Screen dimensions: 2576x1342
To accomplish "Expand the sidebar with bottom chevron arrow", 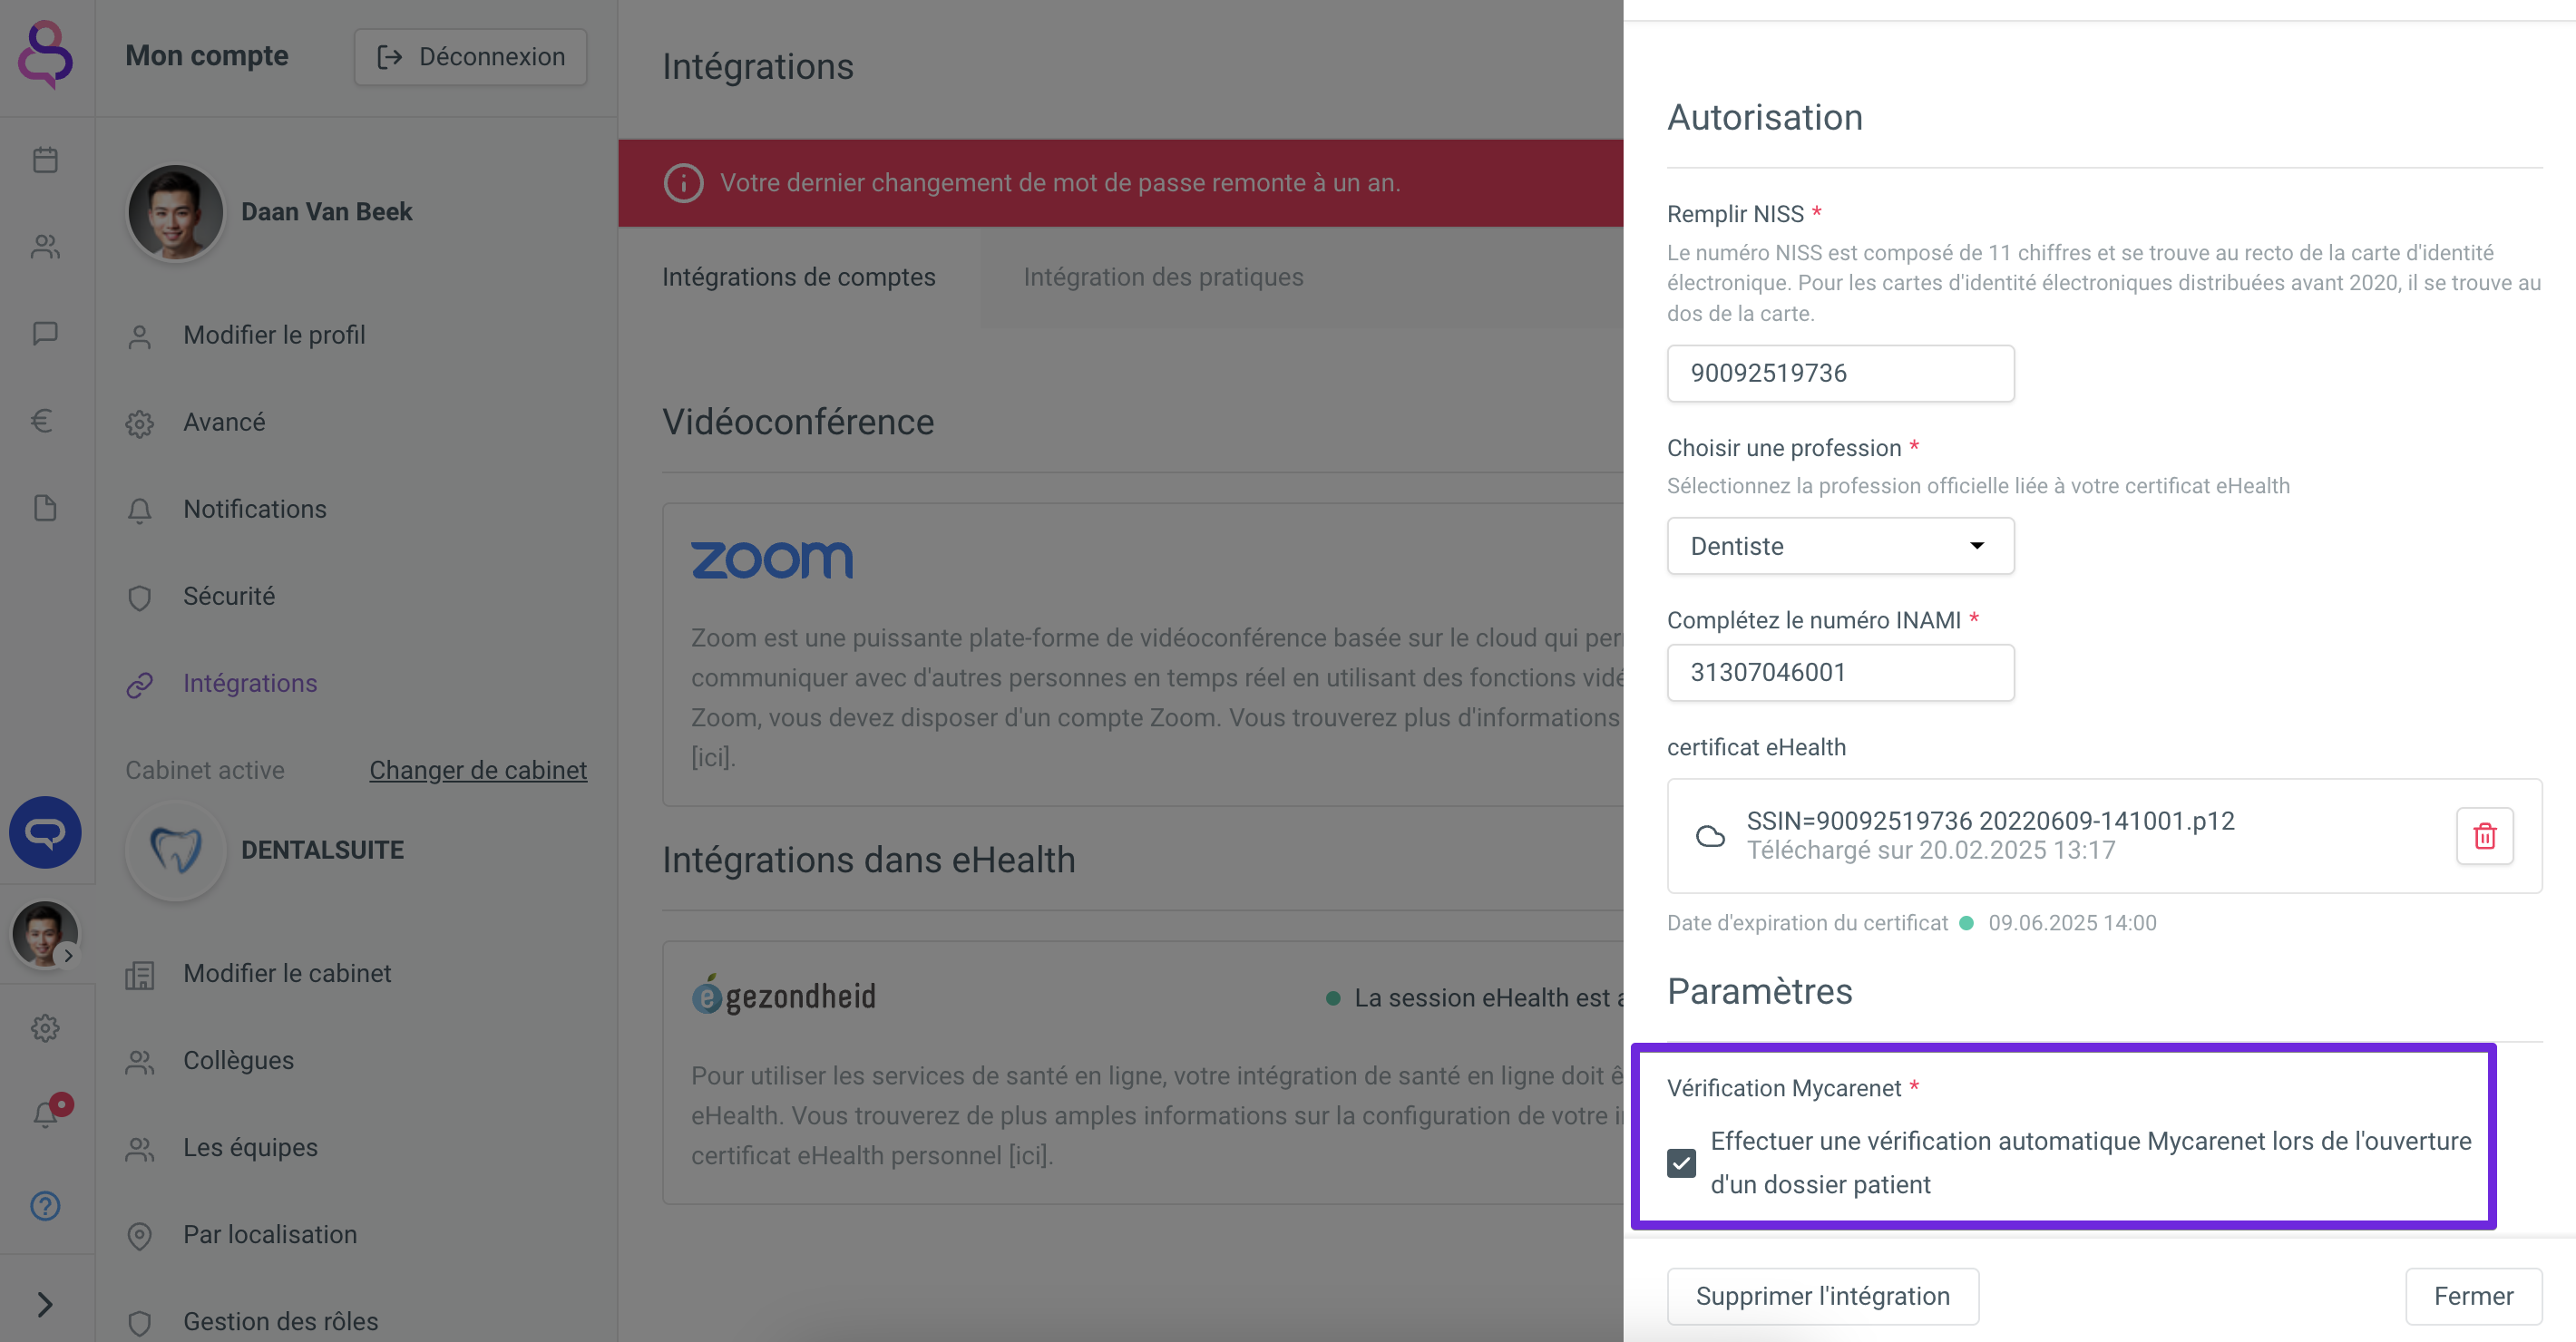I will point(45,1303).
